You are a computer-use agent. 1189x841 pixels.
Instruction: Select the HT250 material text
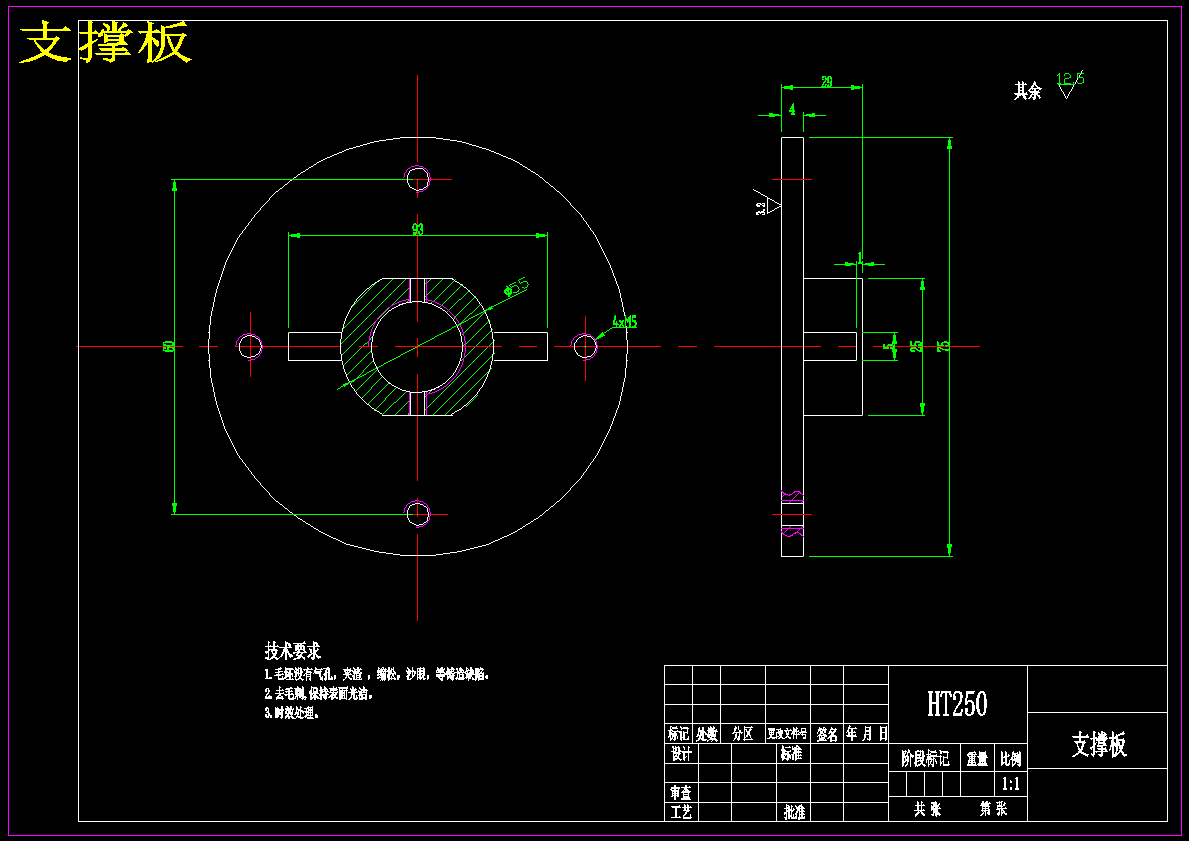(957, 704)
